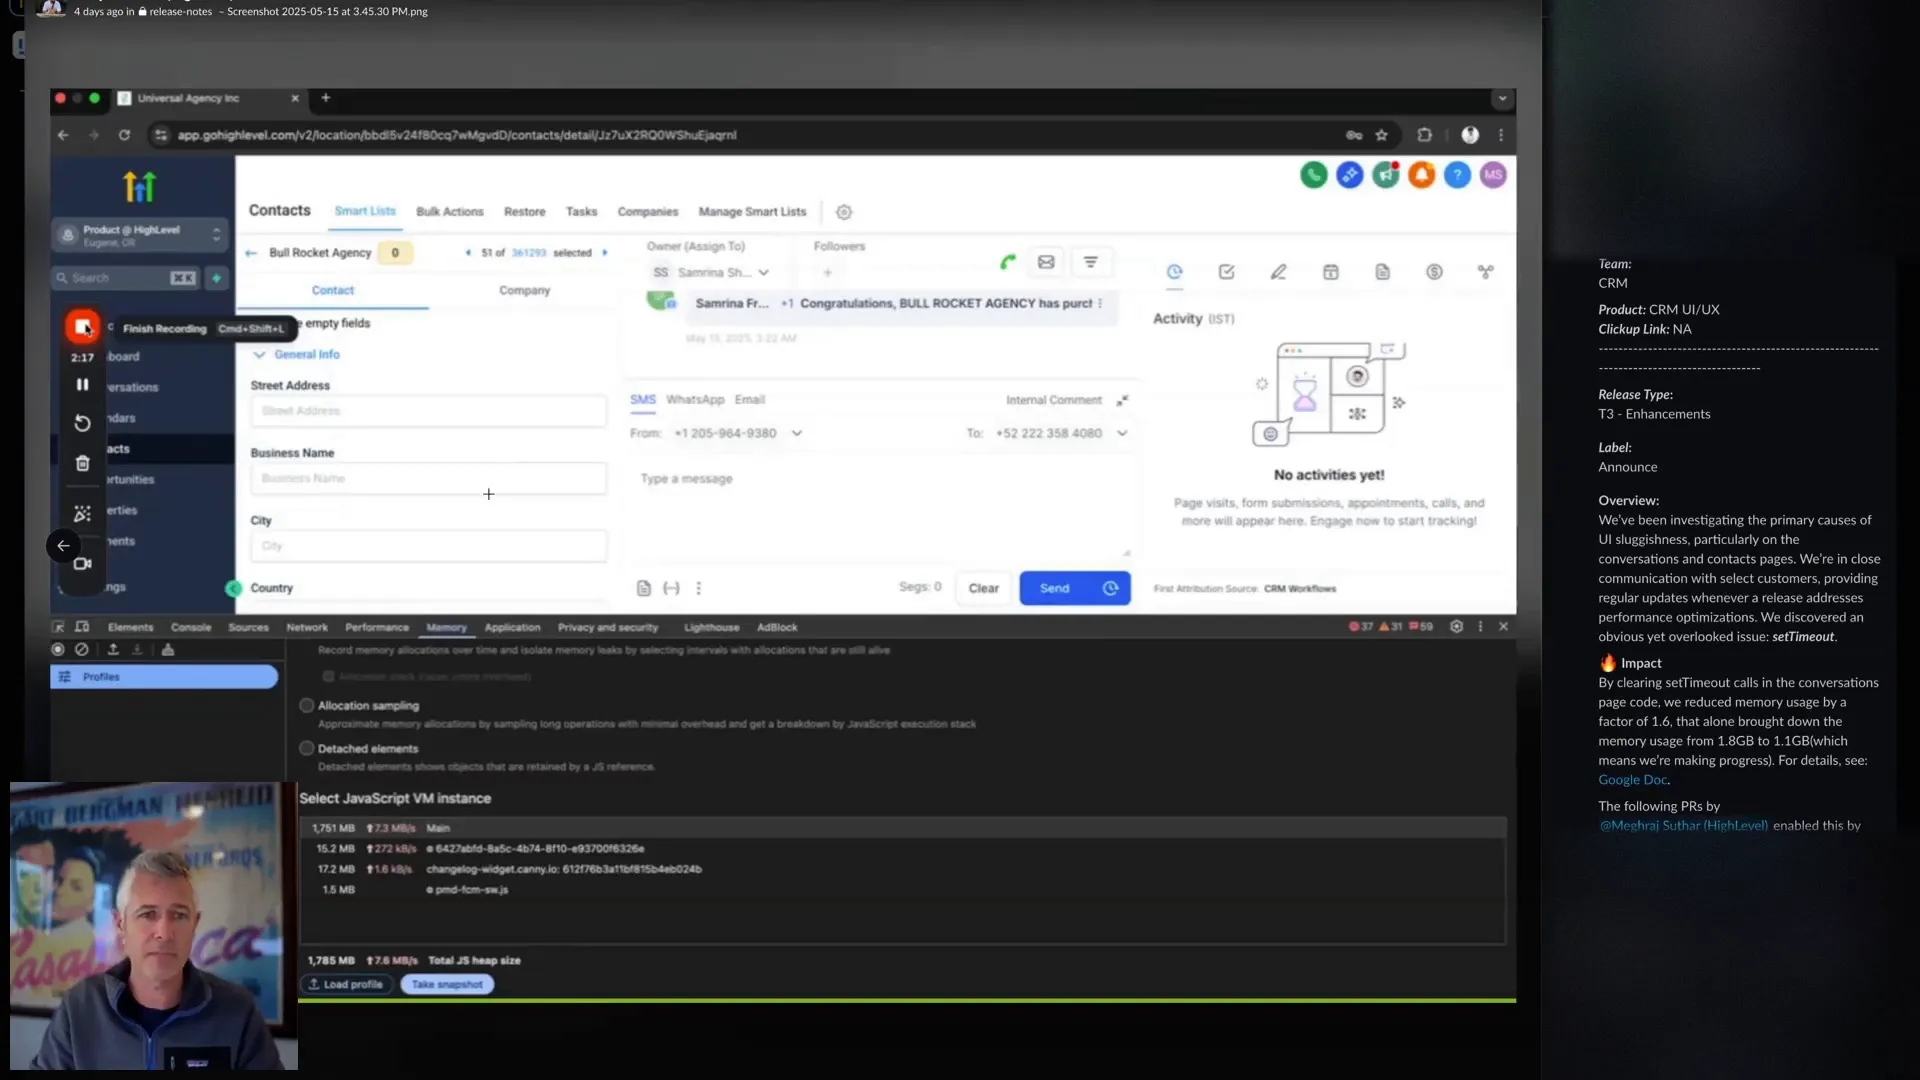The width and height of the screenshot is (1920, 1080).
Task: Open the Appointments calendar icon in right panel
Action: pyautogui.click(x=1330, y=272)
